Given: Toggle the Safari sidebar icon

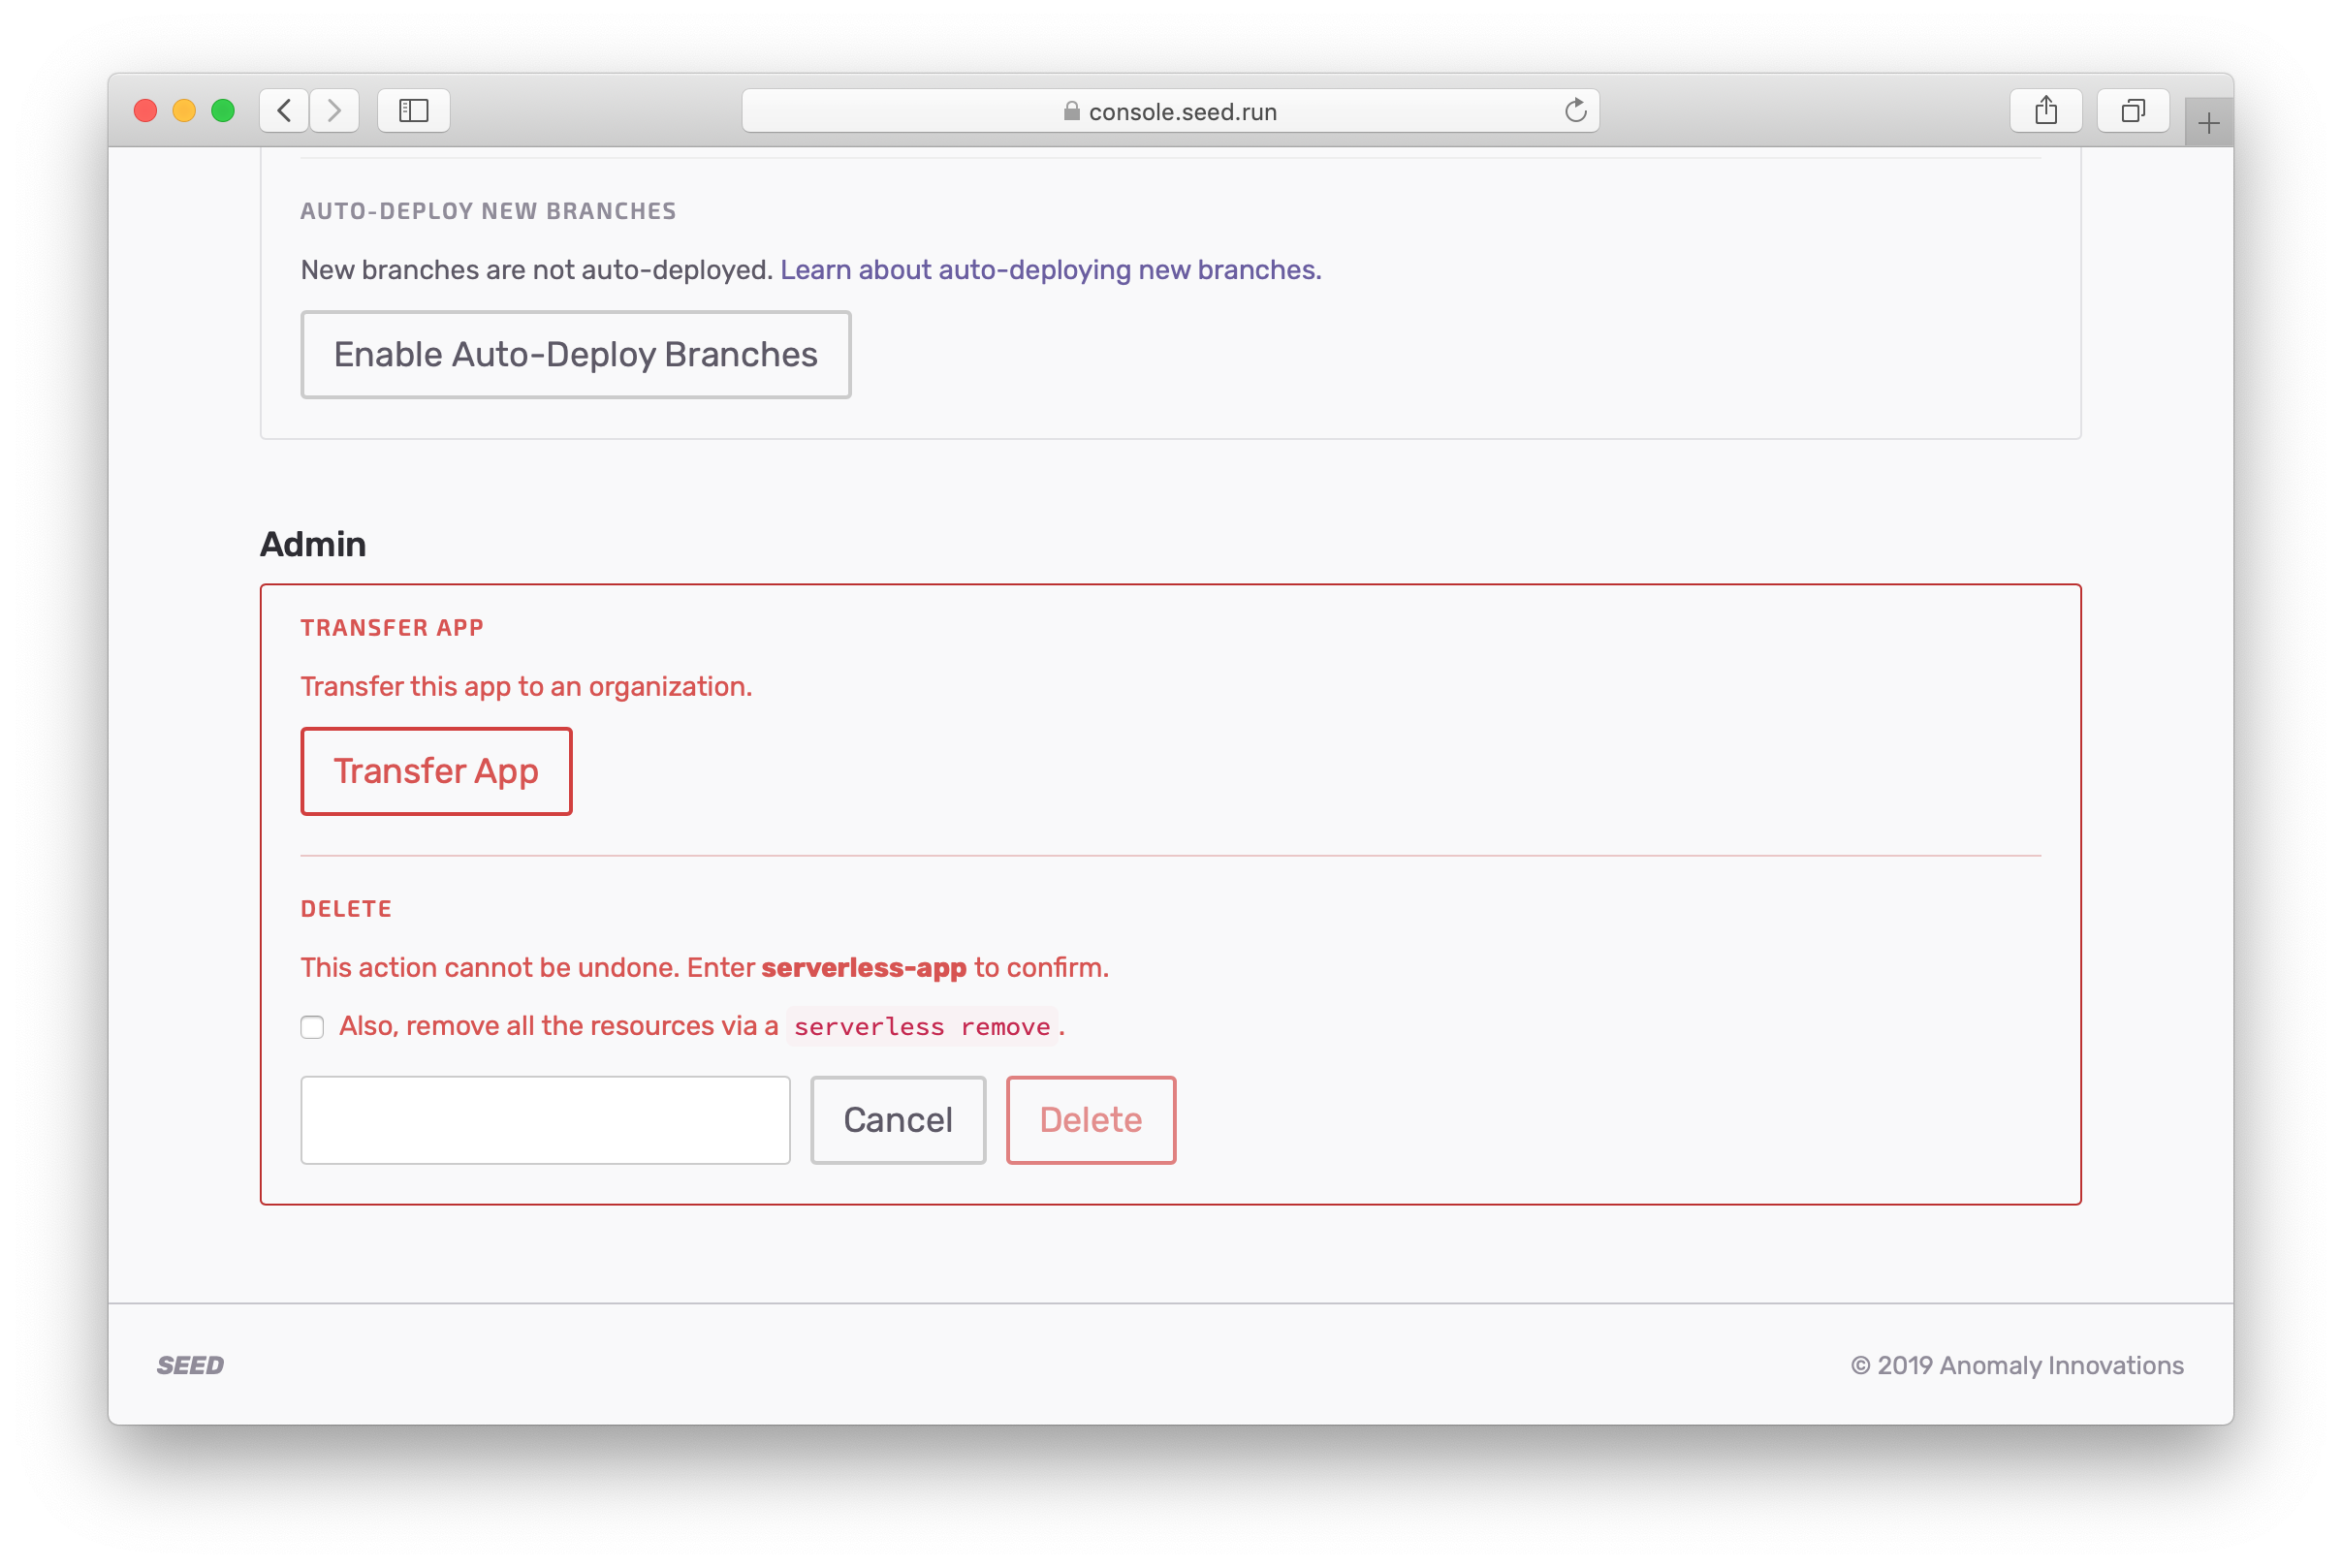Looking at the screenshot, I should point(413,110).
